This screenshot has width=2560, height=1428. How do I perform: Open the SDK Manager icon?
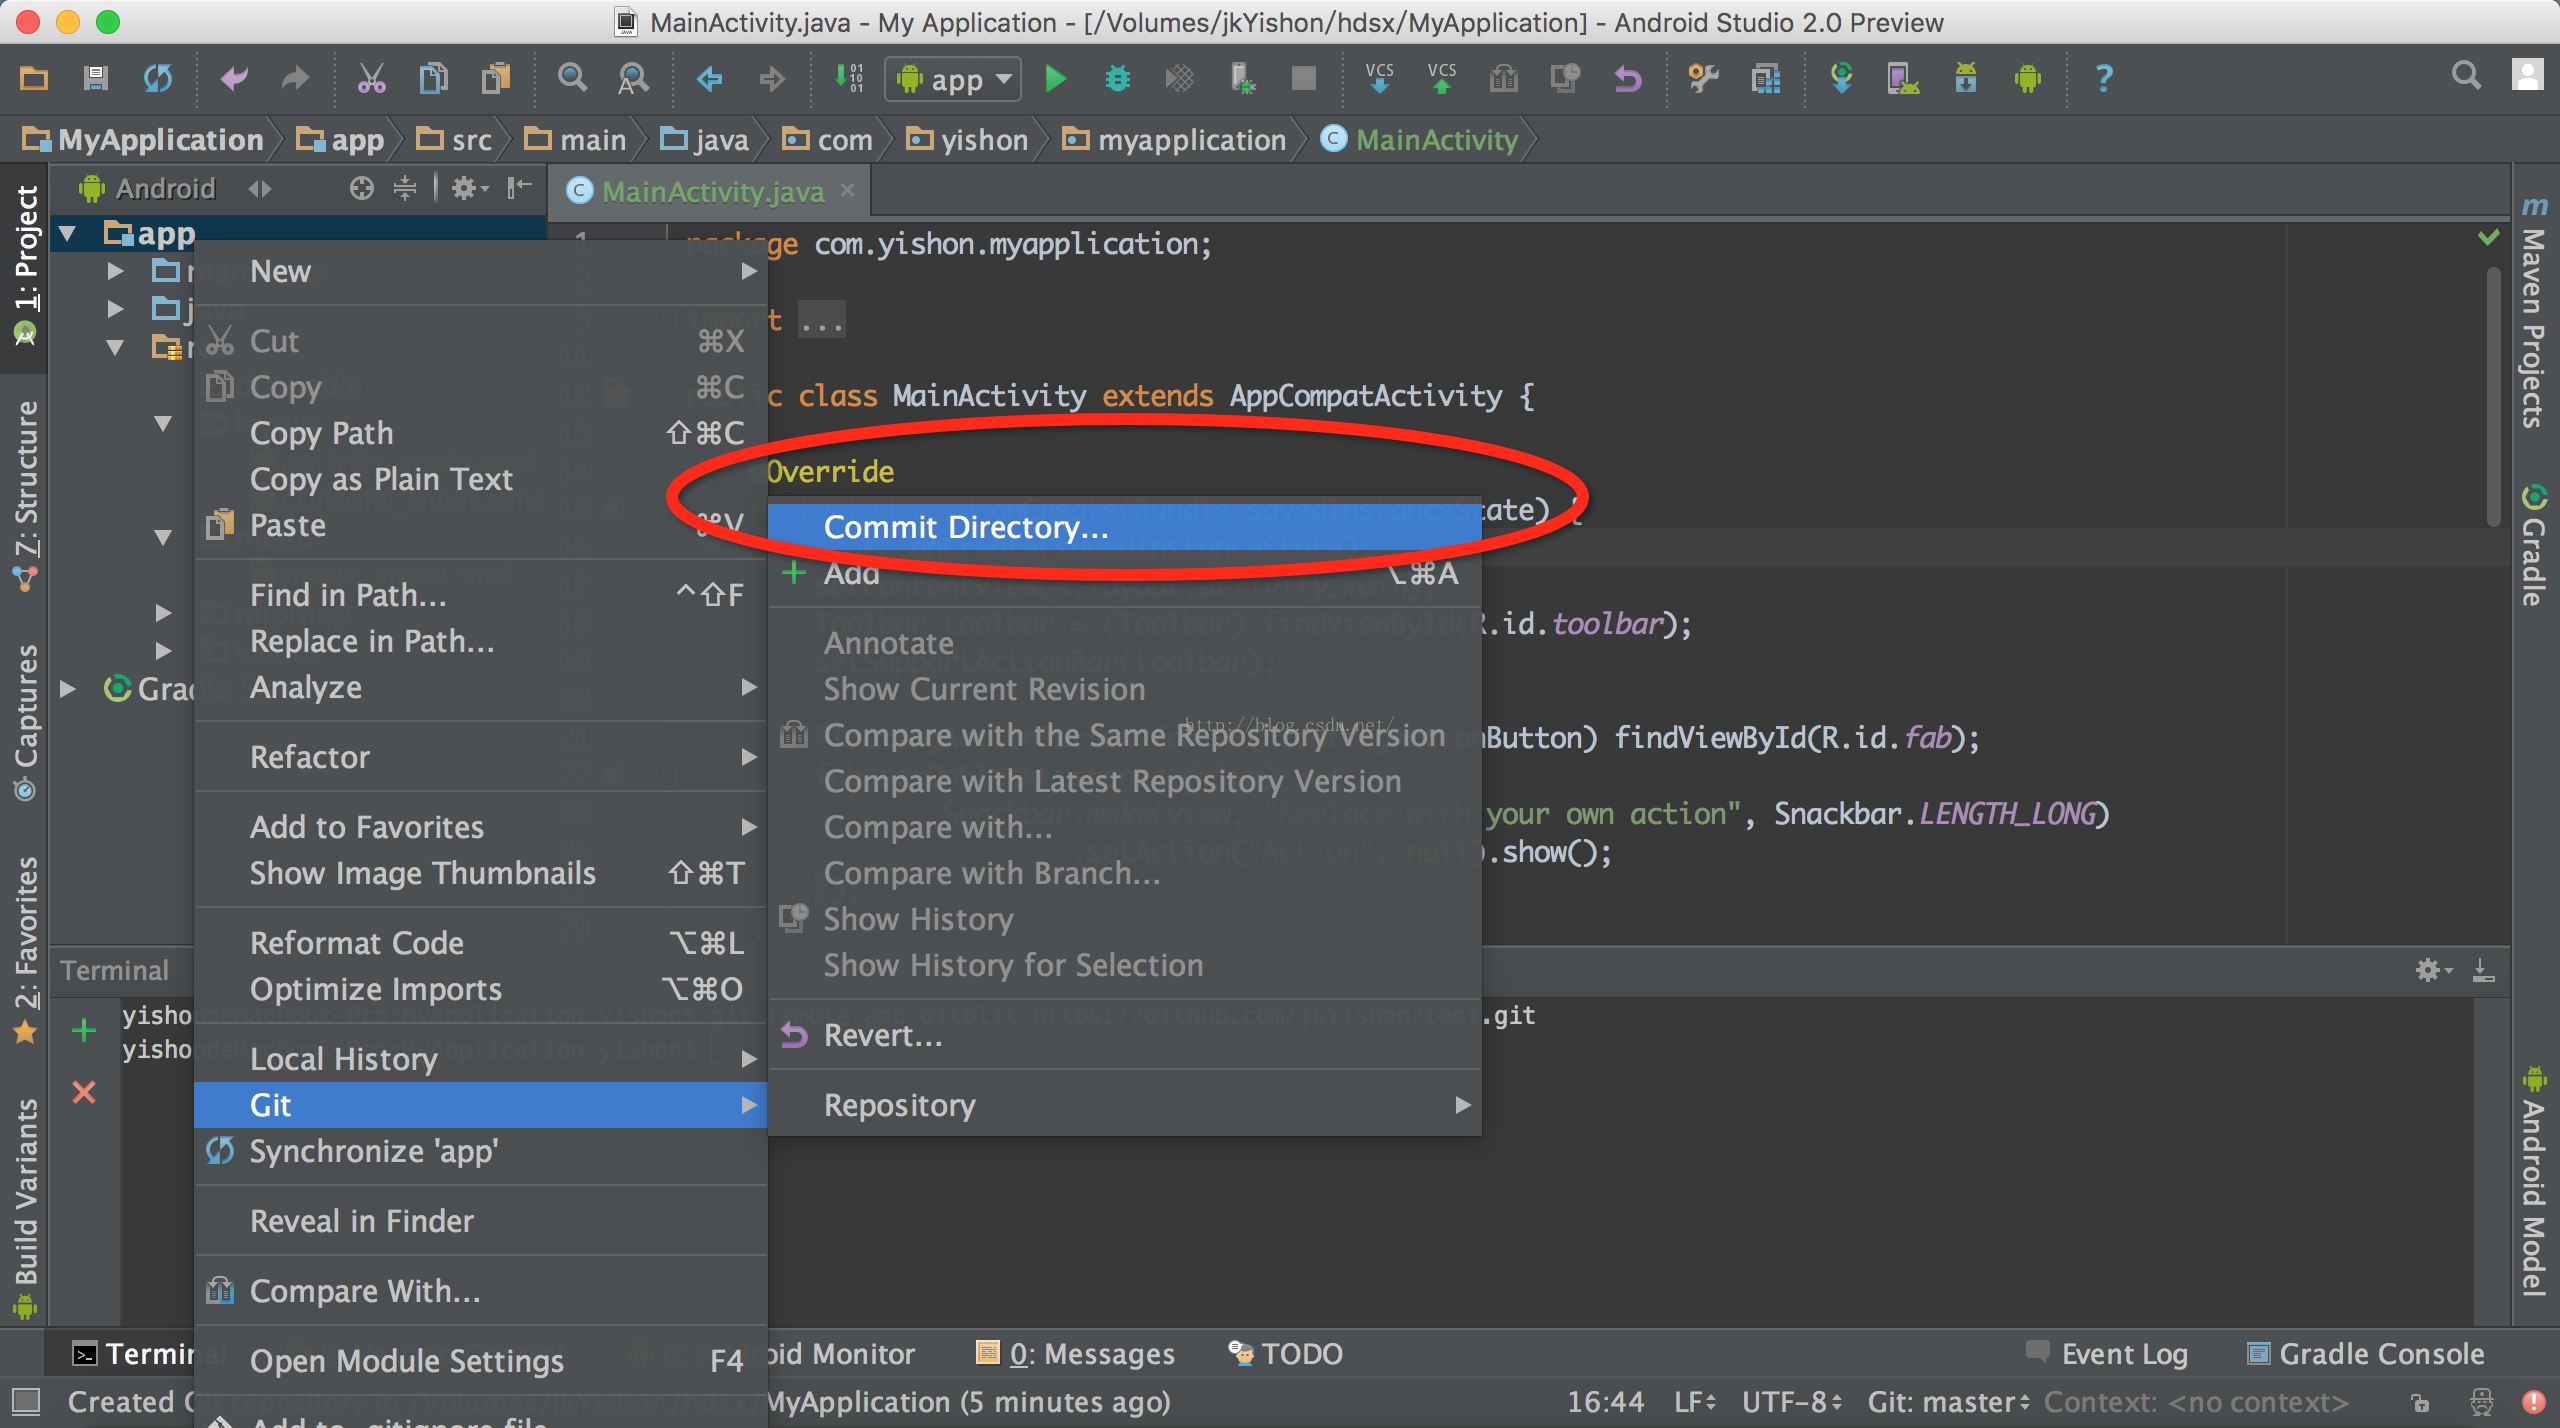(1965, 78)
